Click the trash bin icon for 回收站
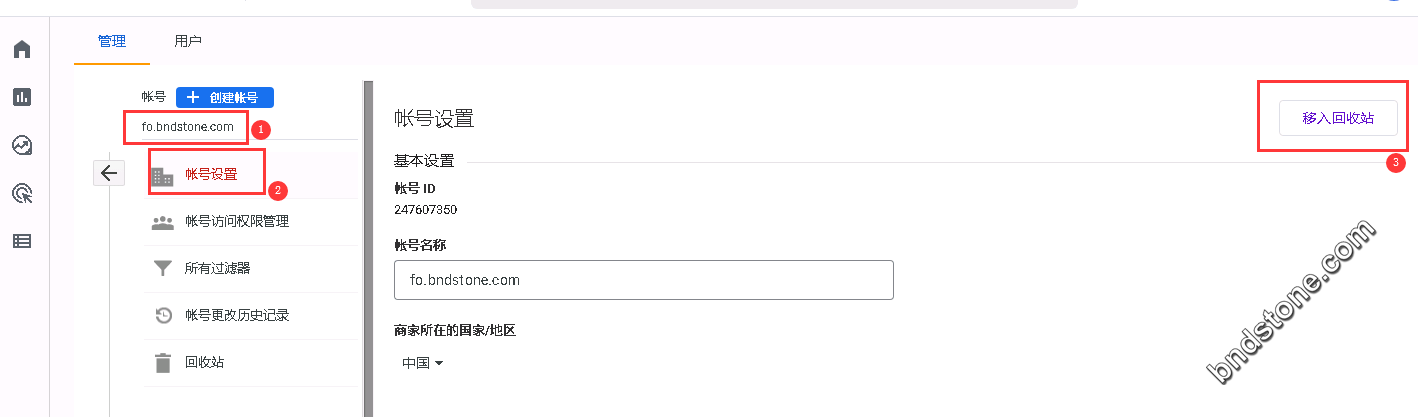This screenshot has width=1418, height=417. 162,362
